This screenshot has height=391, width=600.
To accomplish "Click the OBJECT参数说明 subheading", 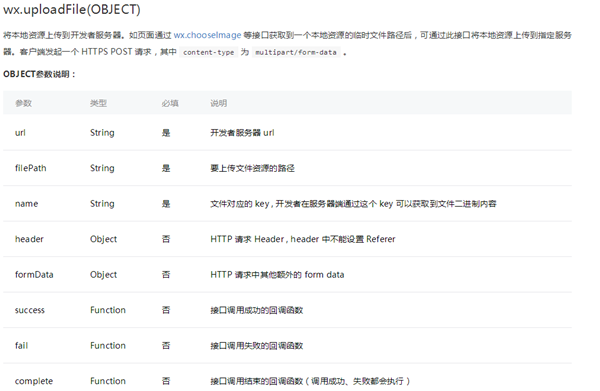I will [x=39, y=74].
